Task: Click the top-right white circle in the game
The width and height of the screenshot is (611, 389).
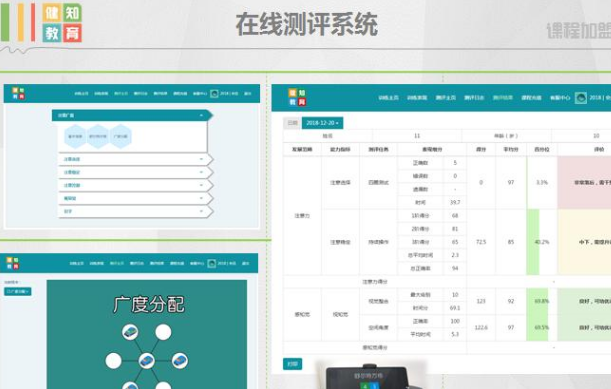Action: [163, 332]
